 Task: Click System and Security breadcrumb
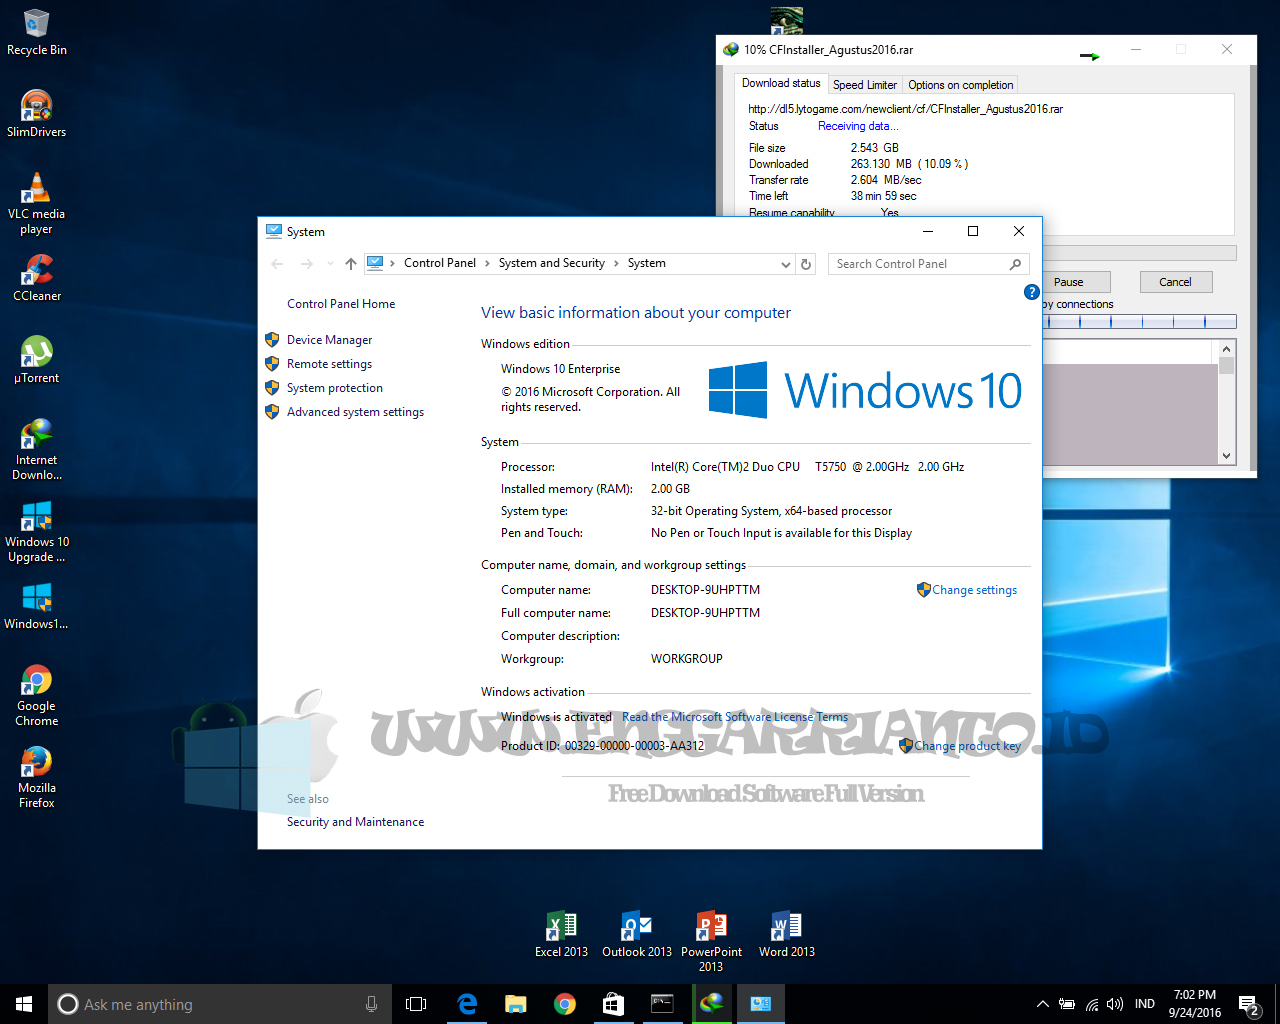click(552, 263)
